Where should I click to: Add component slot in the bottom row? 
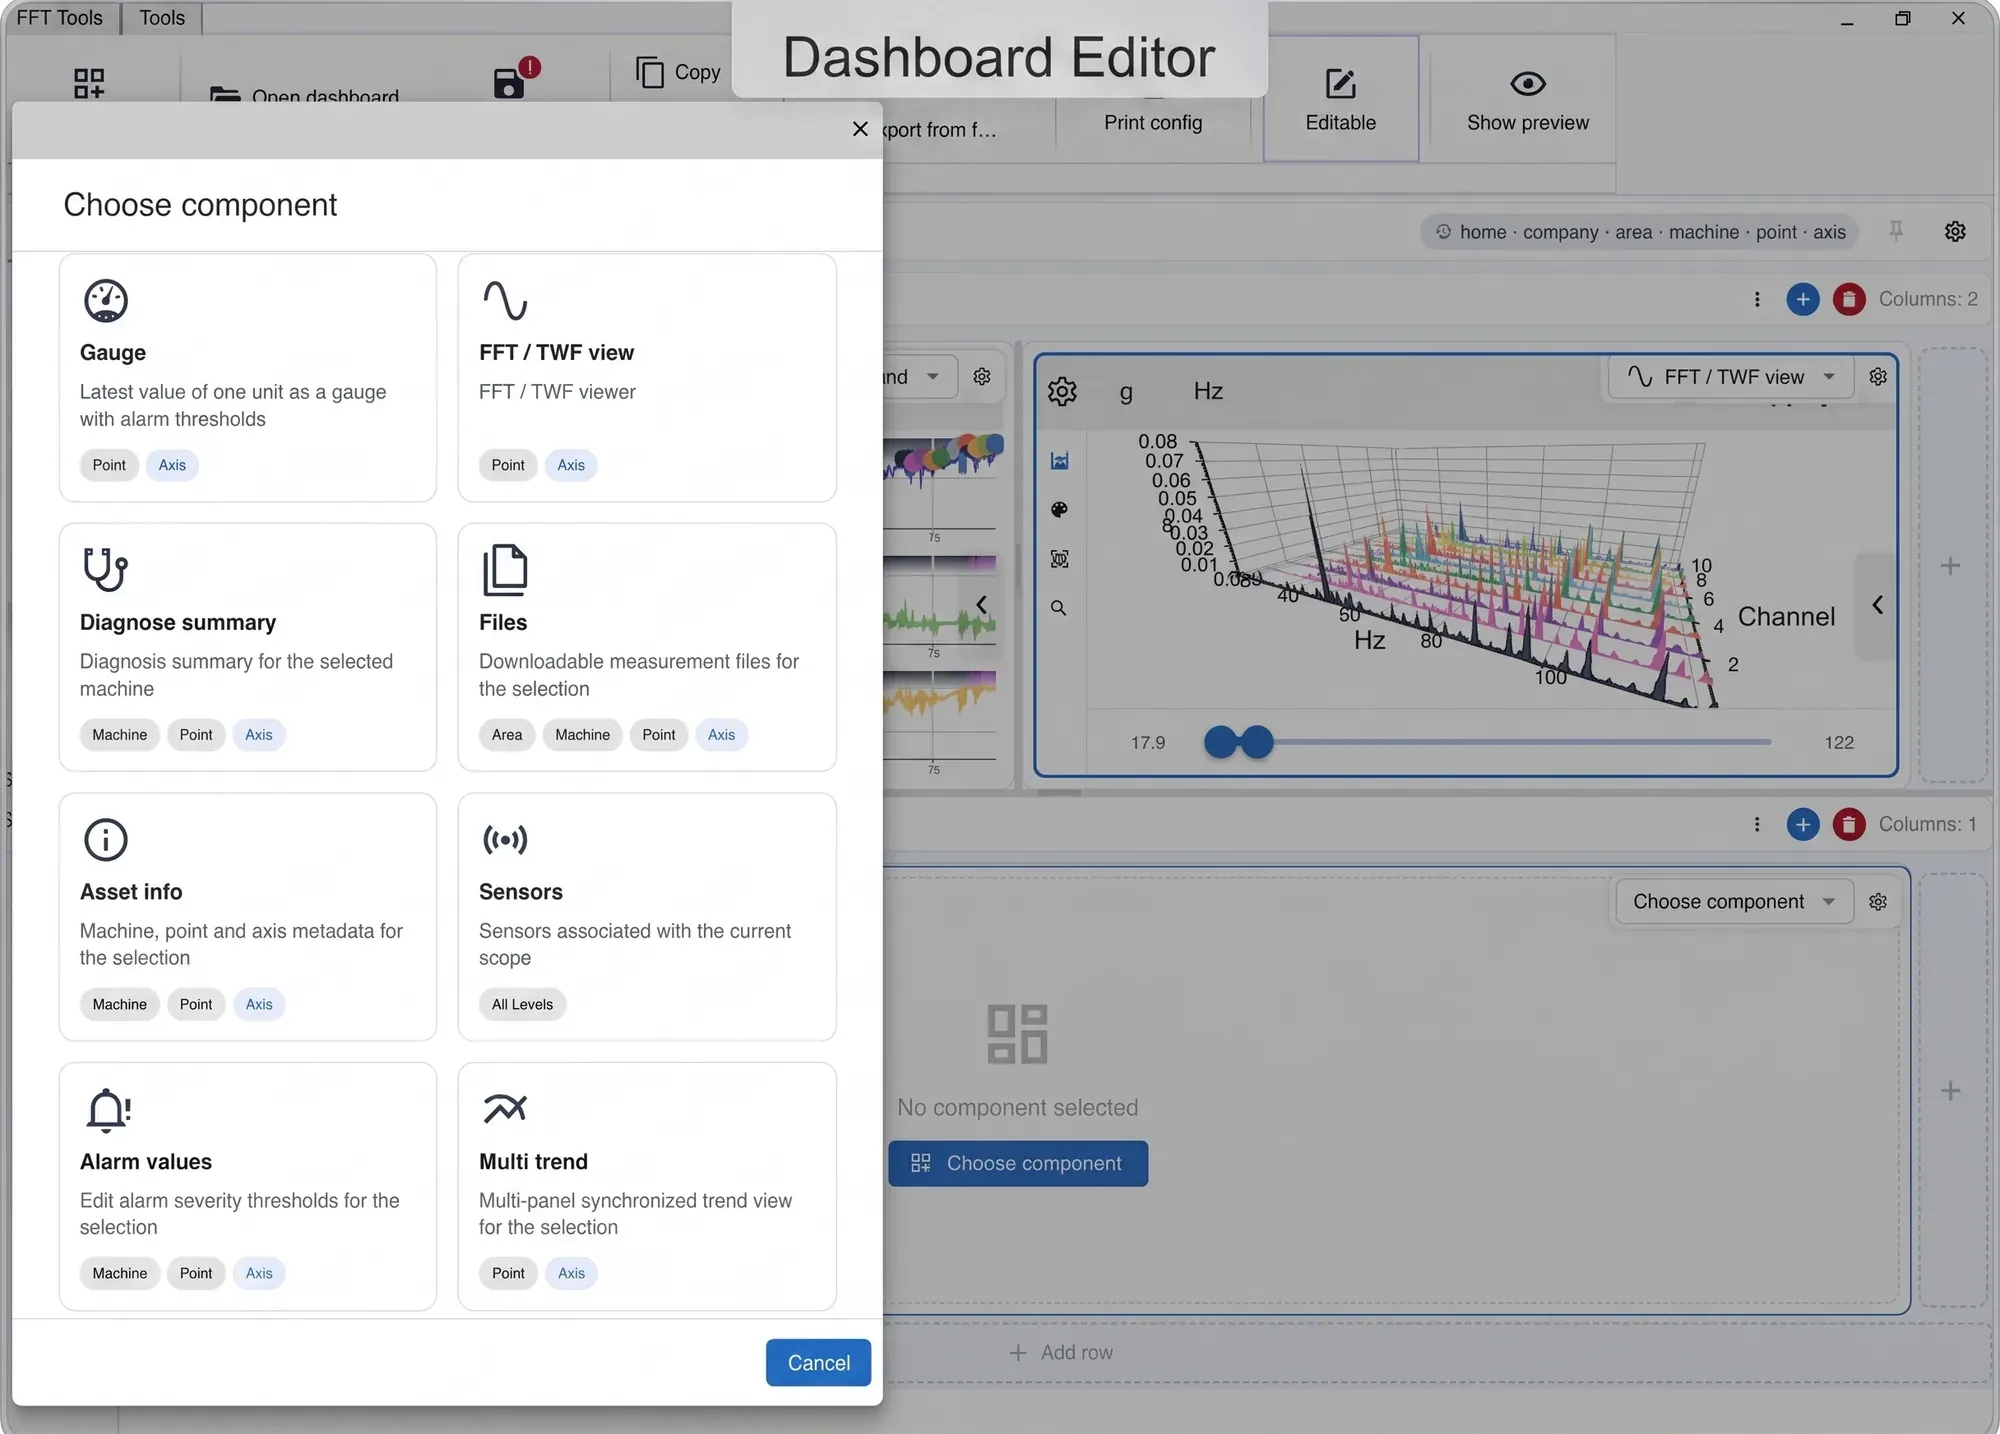pyautogui.click(x=1950, y=1091)
